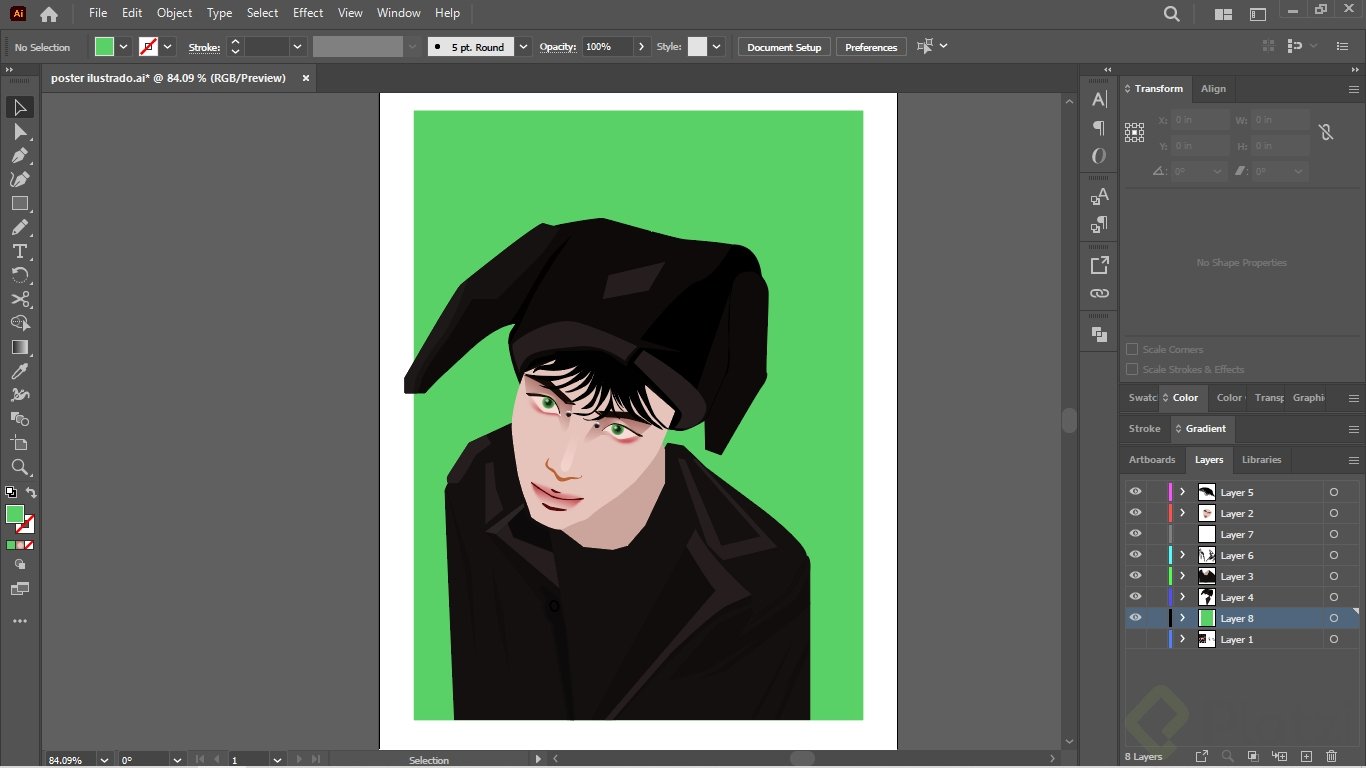Open the Opacity dropdown arrow

(x=642, y=47)
